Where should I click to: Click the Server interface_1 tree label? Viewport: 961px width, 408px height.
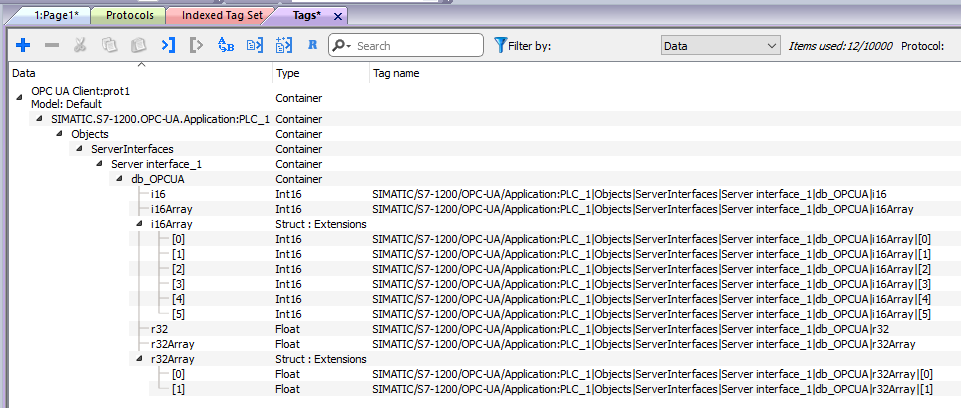pos(156,164)
